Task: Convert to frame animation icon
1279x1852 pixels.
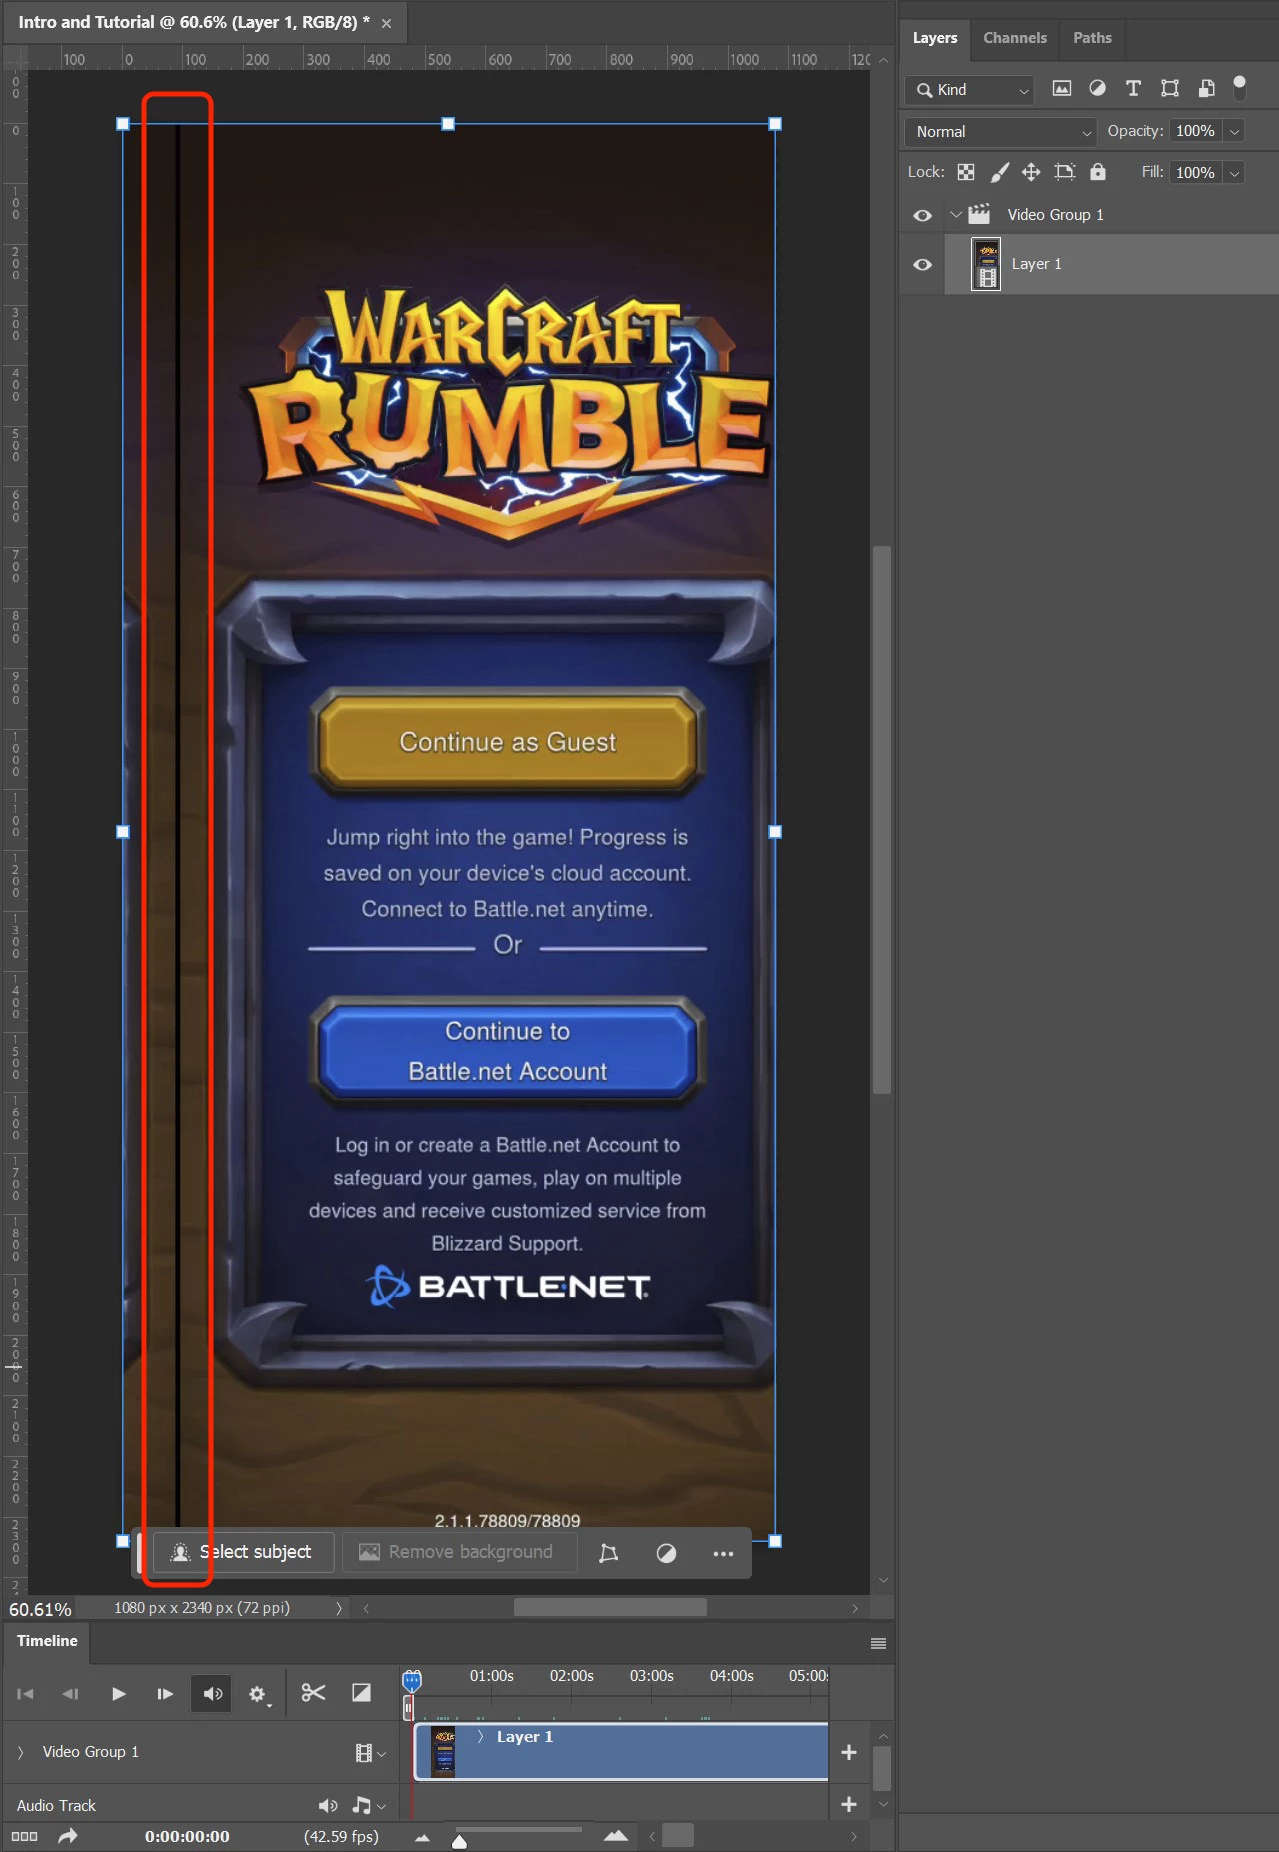Action: tap(24, 1836)
